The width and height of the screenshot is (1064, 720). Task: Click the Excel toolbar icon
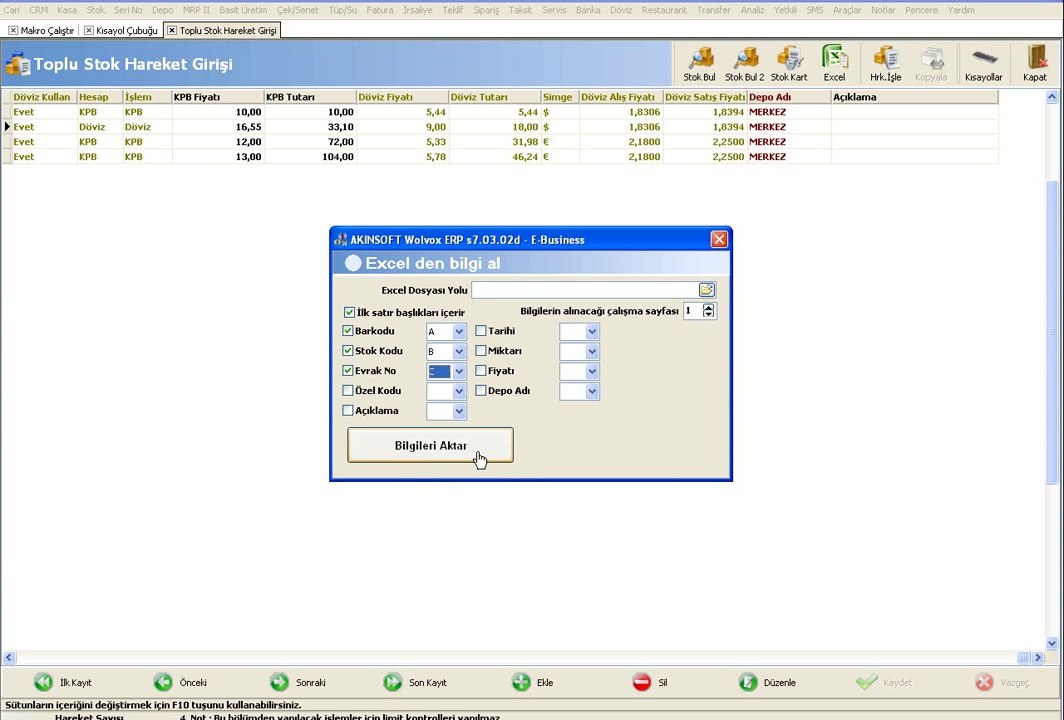(x=835, y=63)
